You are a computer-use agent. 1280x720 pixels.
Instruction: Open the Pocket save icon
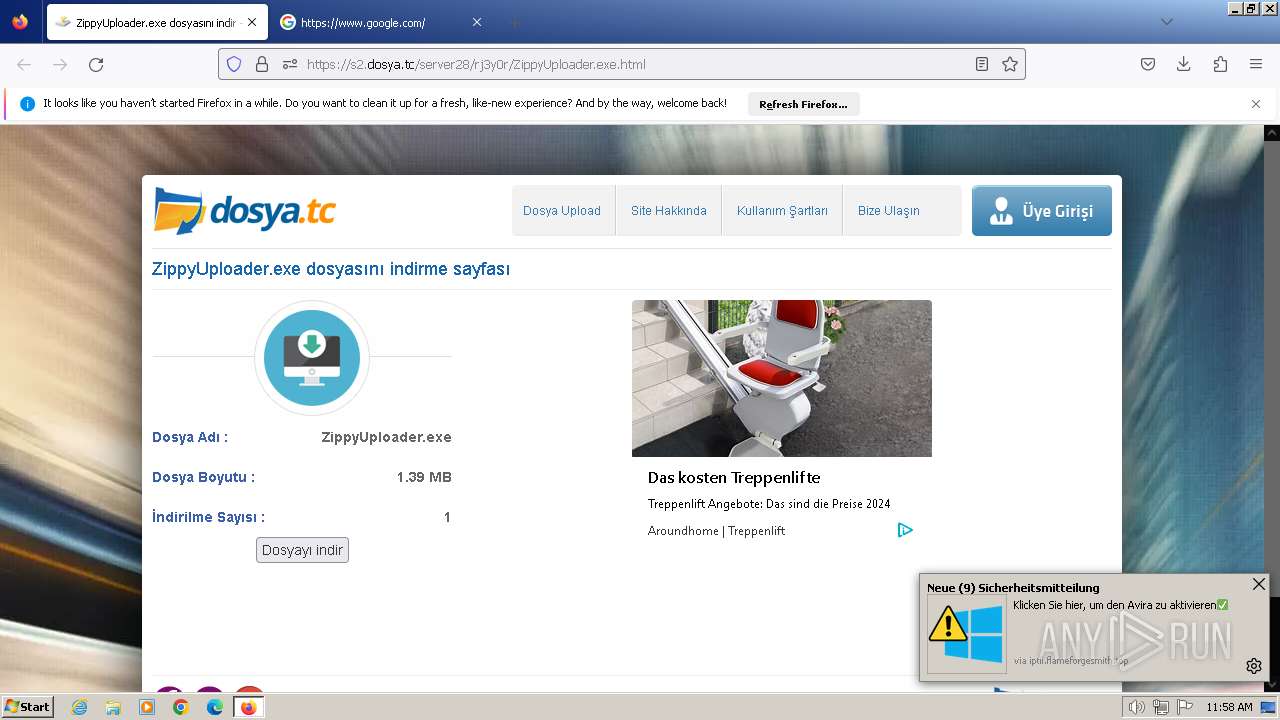pyautogui.click(x=1148, y=64)
